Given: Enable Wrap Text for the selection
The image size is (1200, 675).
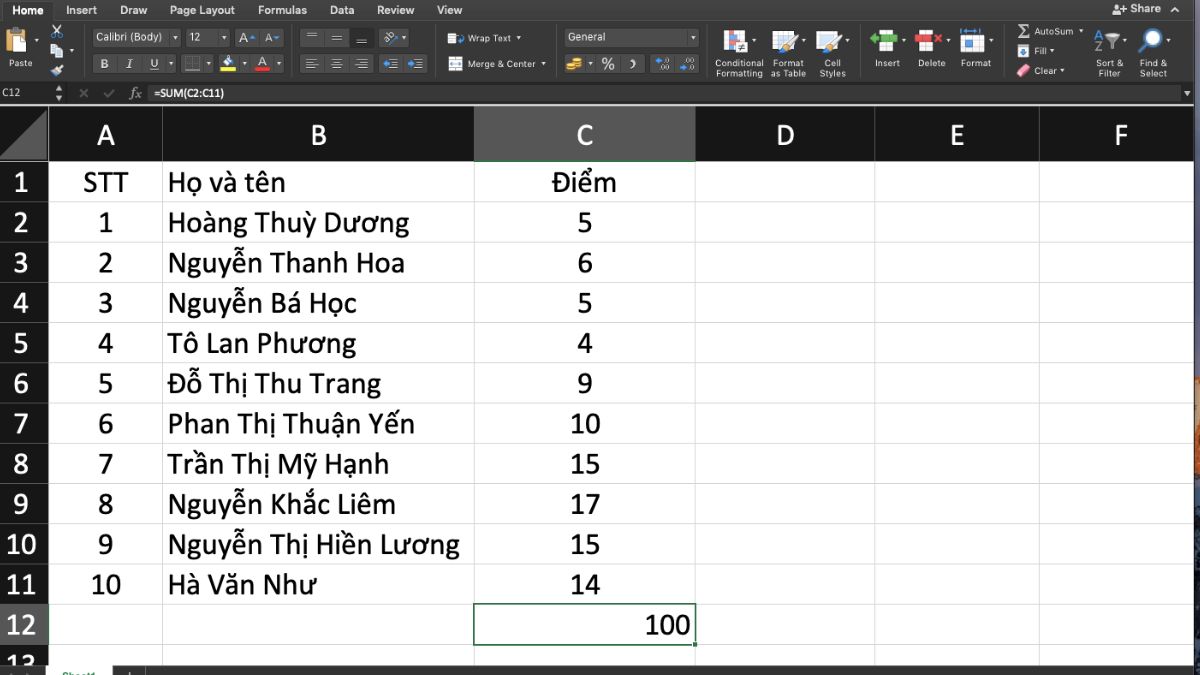Looking at the screenshot, I should click(x=484, y=37).
